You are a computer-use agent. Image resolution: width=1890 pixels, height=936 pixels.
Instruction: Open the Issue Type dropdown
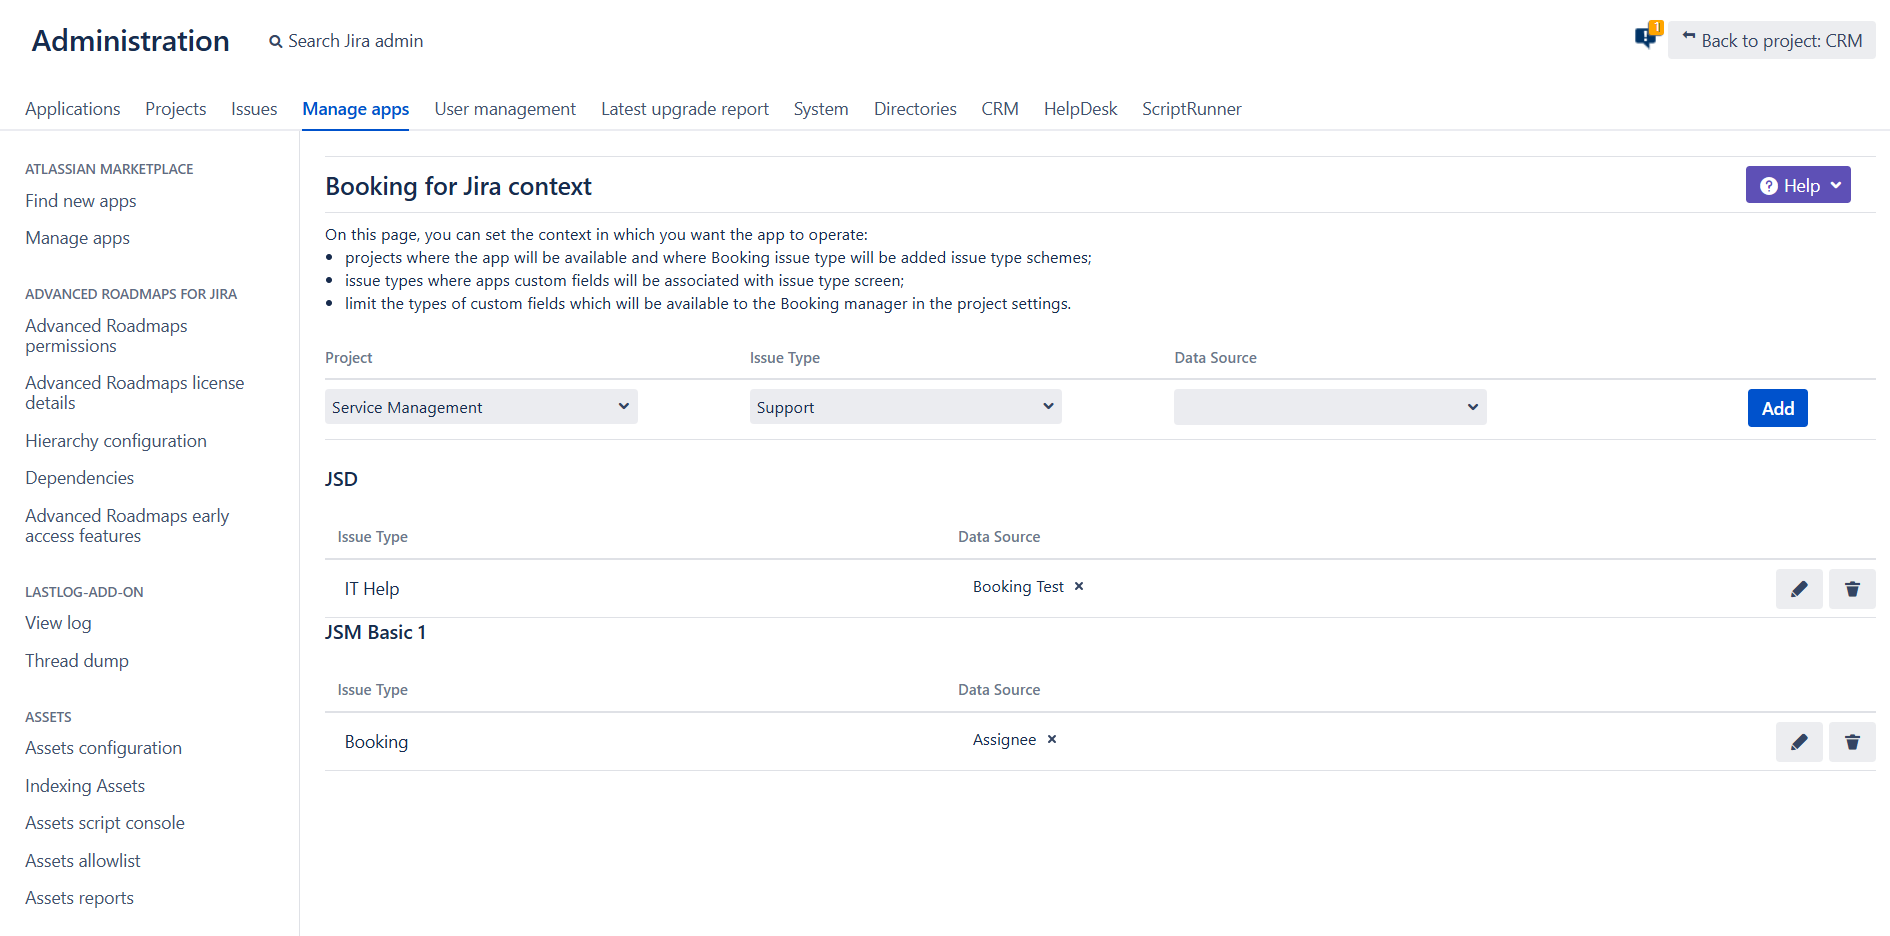point(905,407)
